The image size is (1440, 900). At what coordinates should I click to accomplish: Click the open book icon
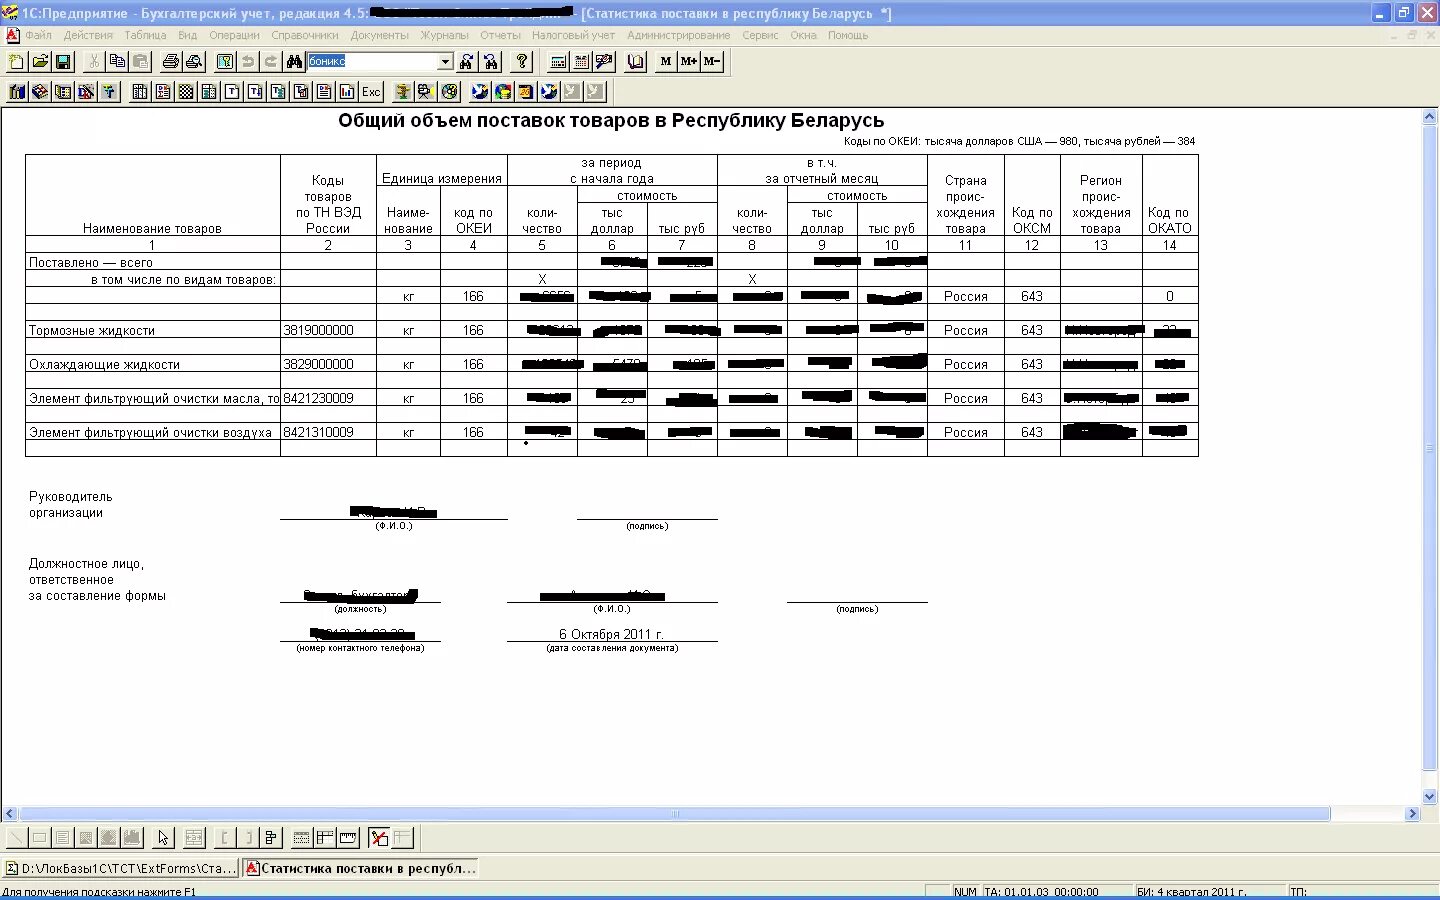pyautogui.click(x=635, y=61)
